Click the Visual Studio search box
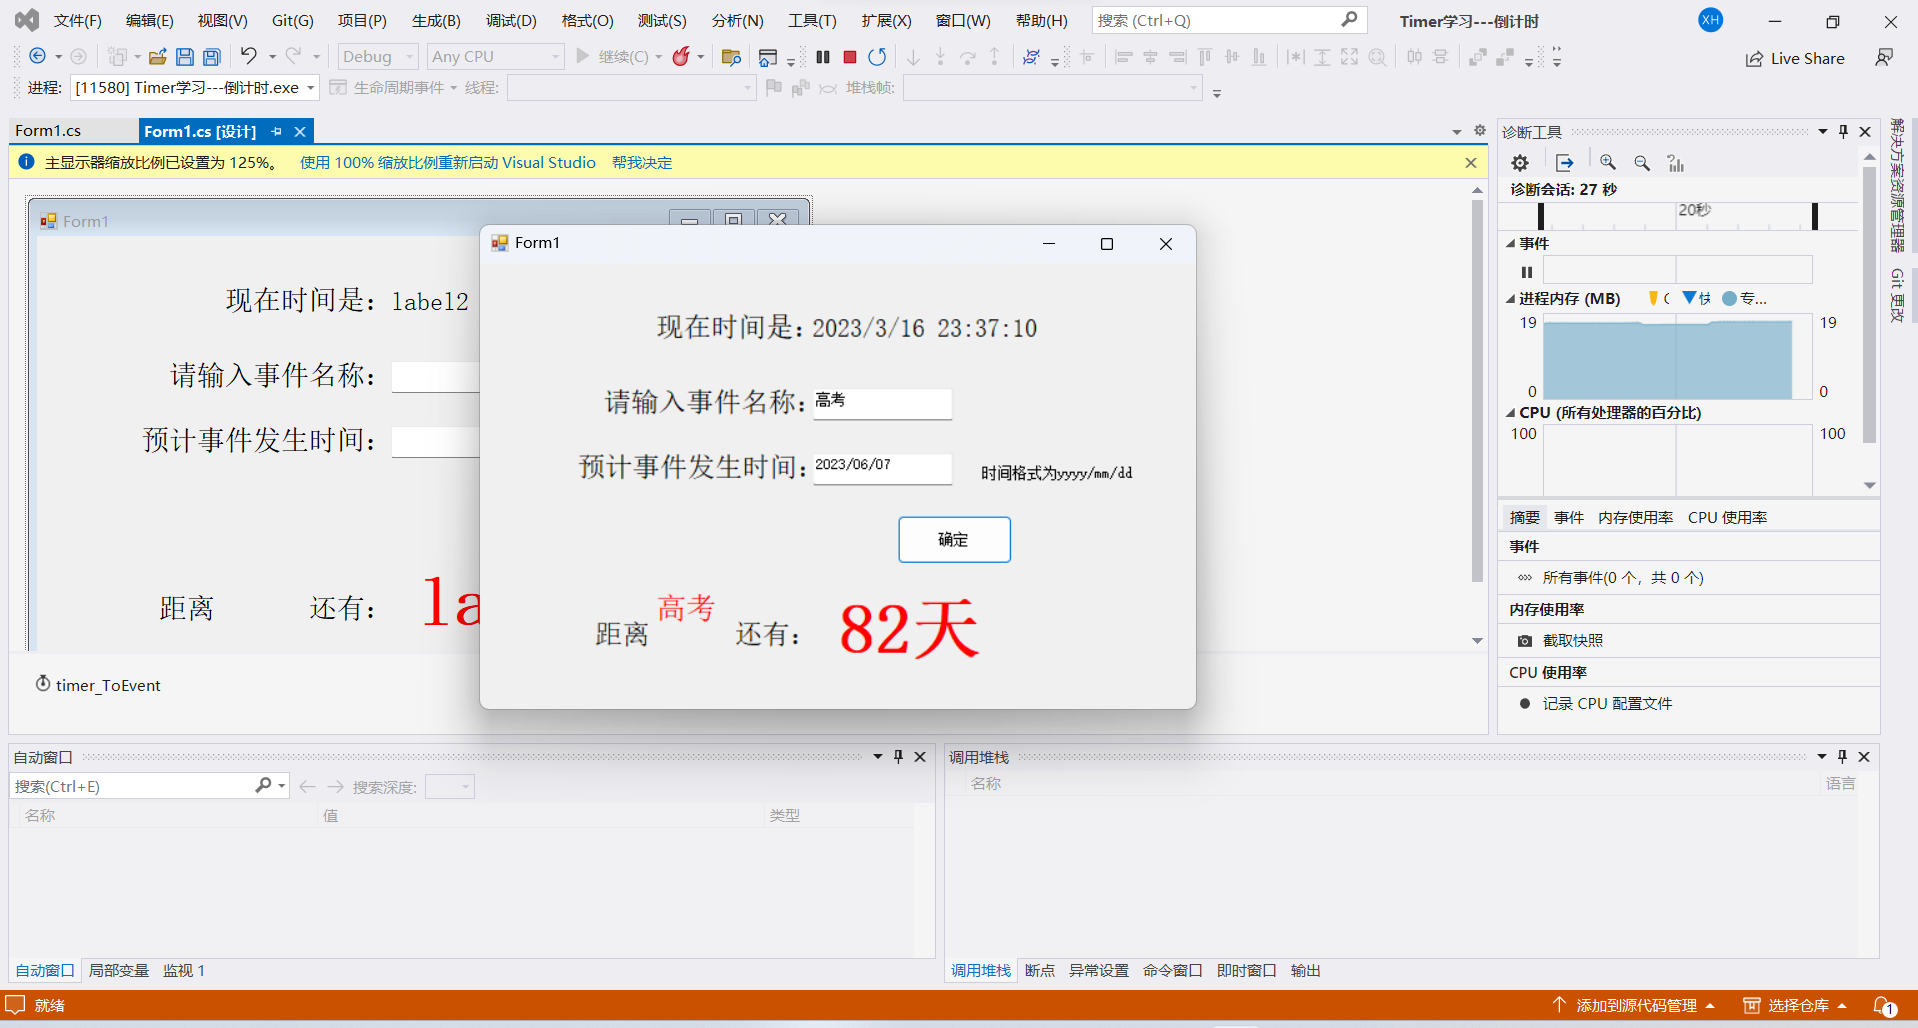 (1228, 20)
